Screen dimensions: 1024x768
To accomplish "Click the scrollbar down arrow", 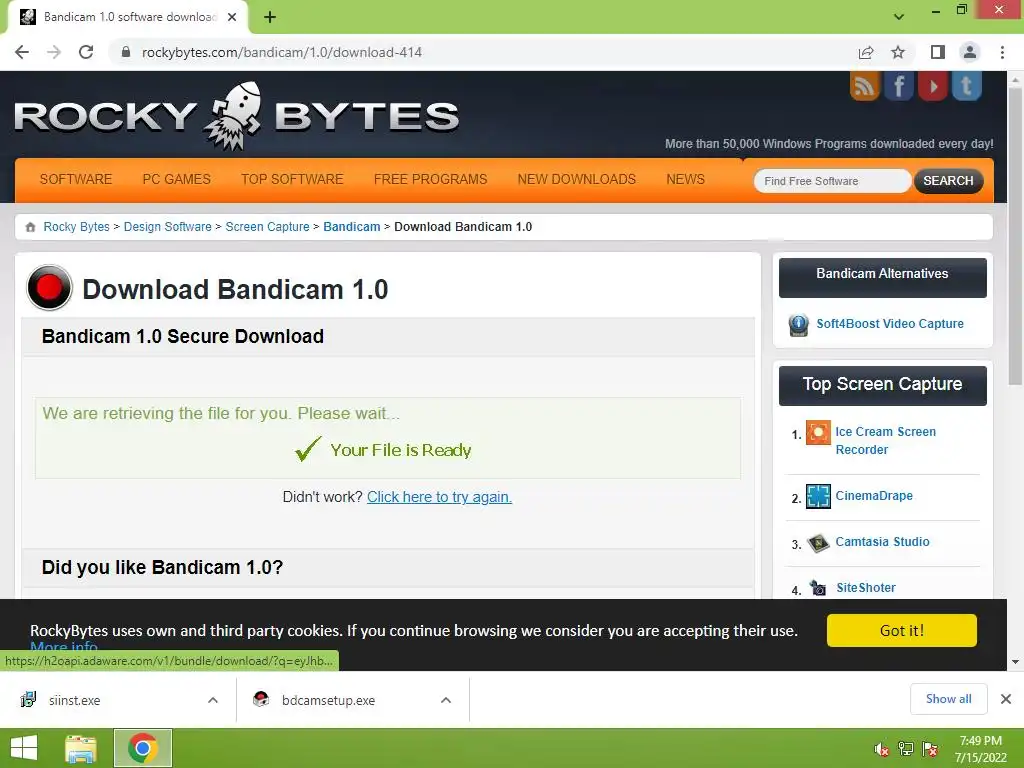I will tap(1015, 662).
